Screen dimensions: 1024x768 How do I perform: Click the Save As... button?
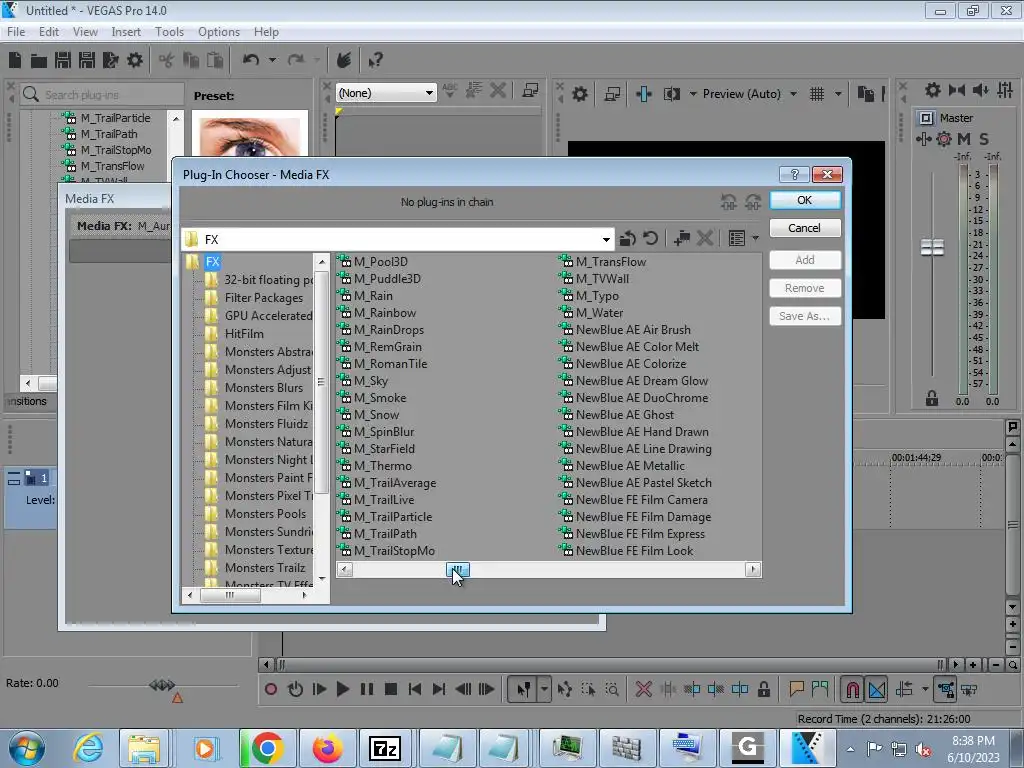(805, 316)
